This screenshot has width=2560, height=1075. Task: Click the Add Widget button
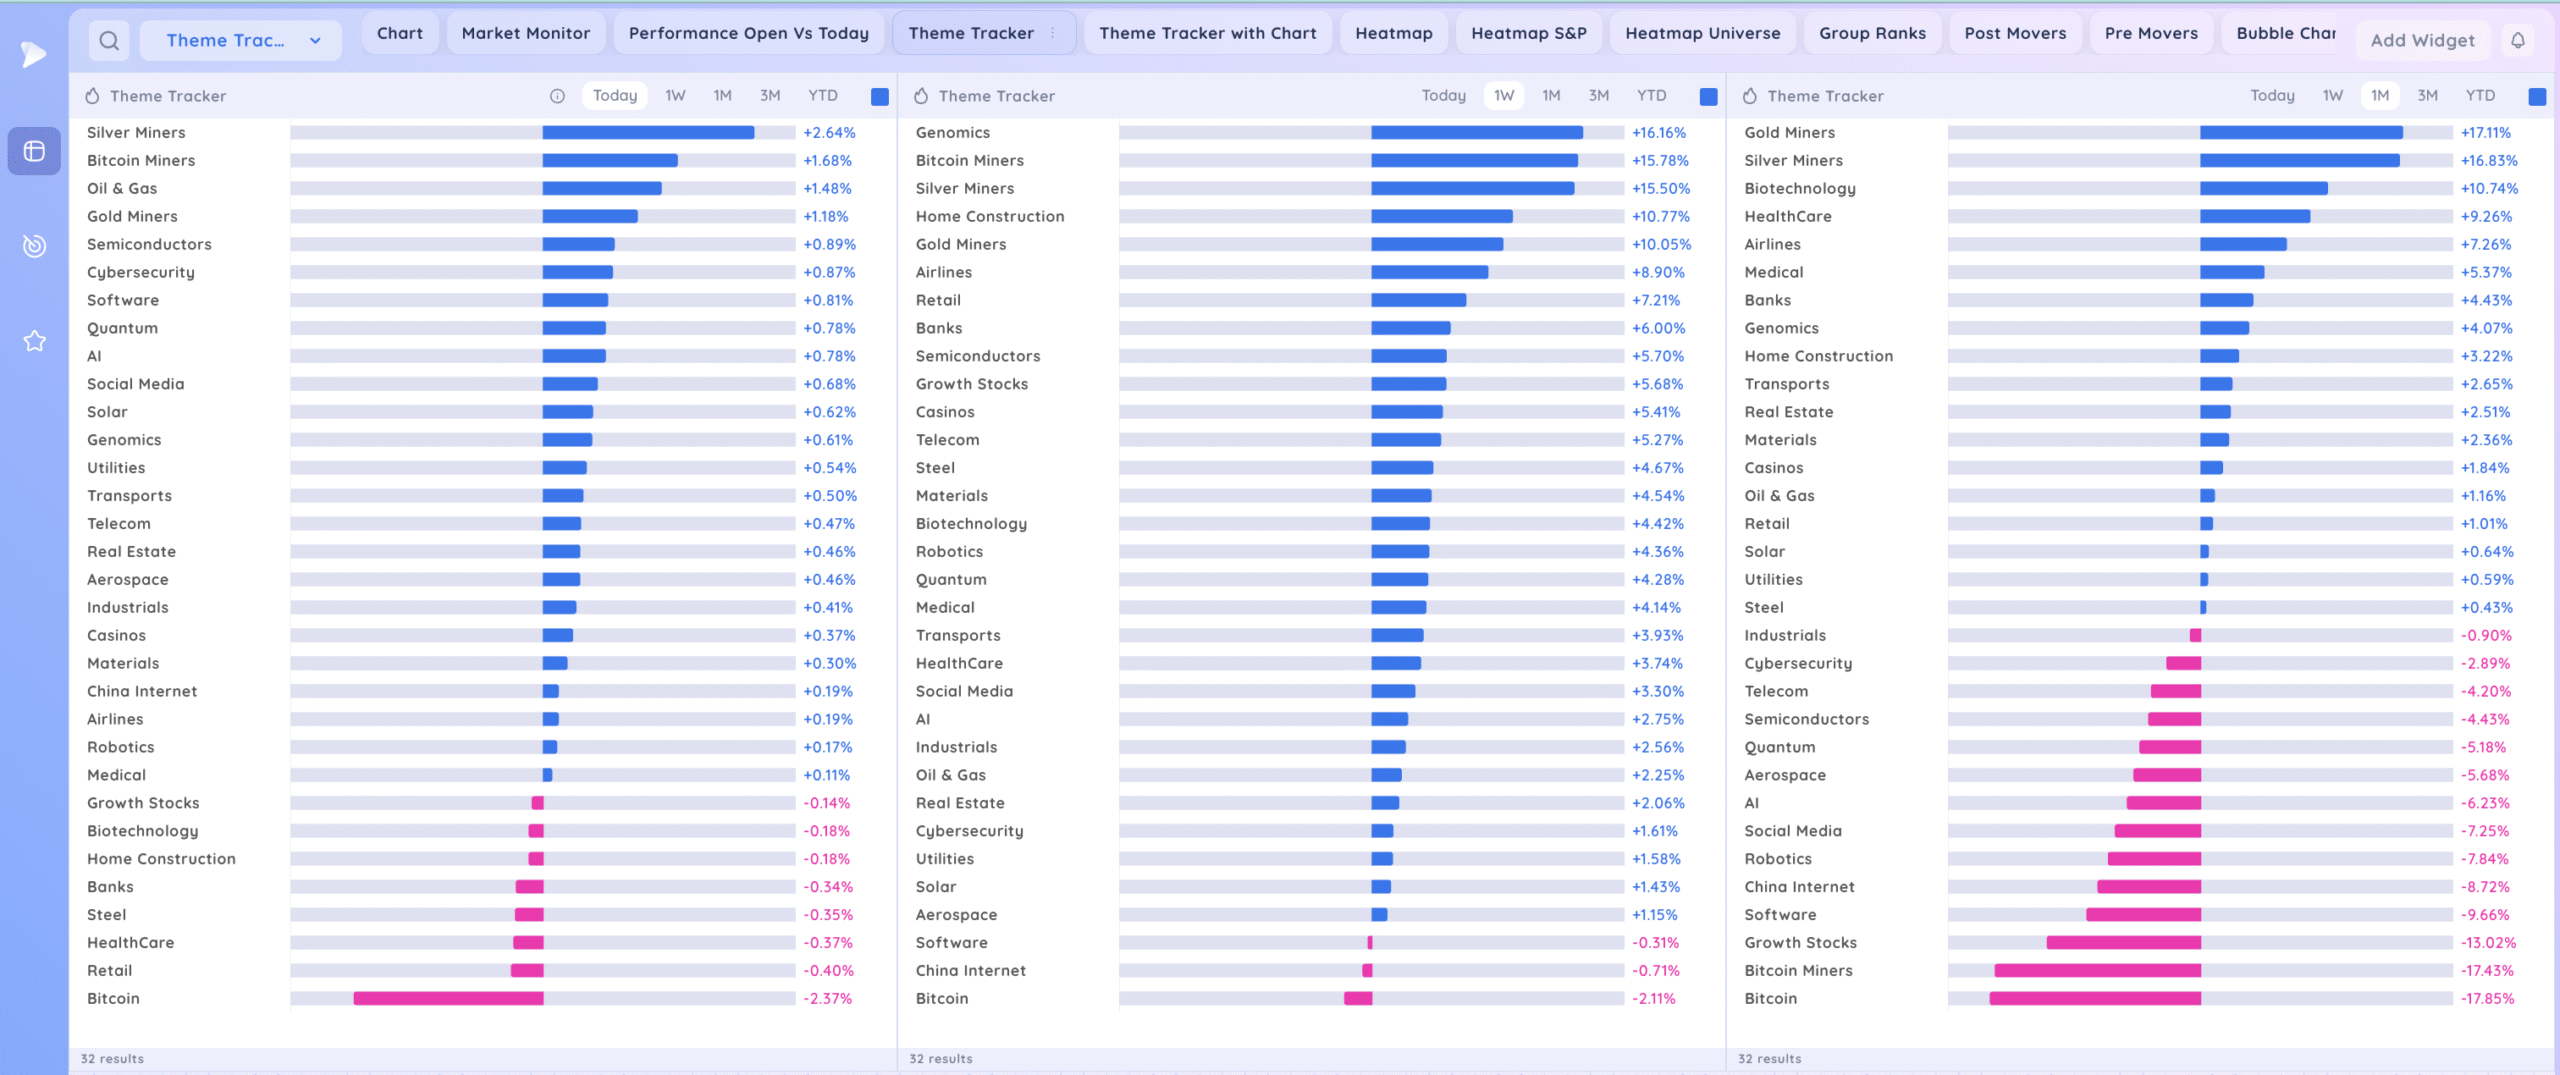coord(2422,41)
